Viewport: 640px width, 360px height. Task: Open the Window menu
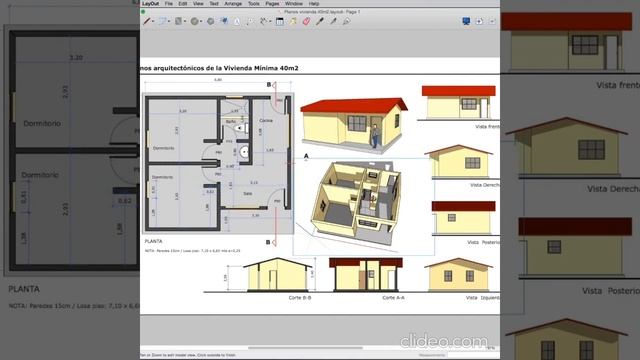tap(294, 4)
